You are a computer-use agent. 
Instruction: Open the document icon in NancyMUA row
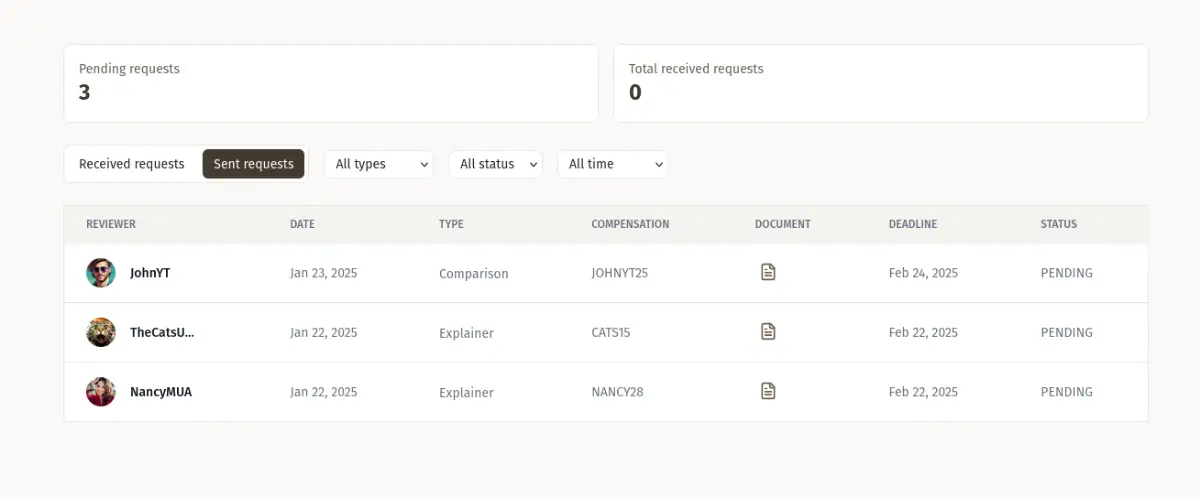point(768,391)
